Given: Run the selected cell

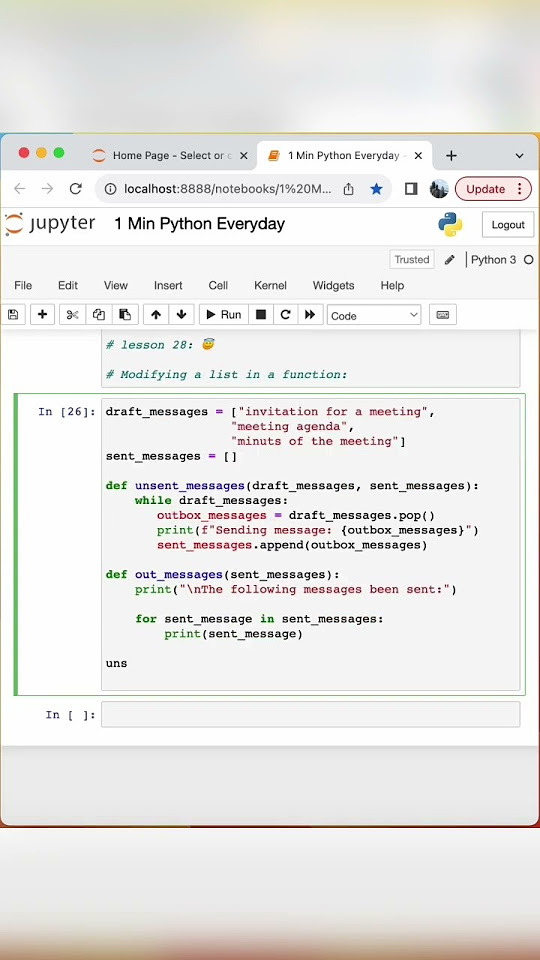Looking at the screenshot, I should (x=223, y=315).
